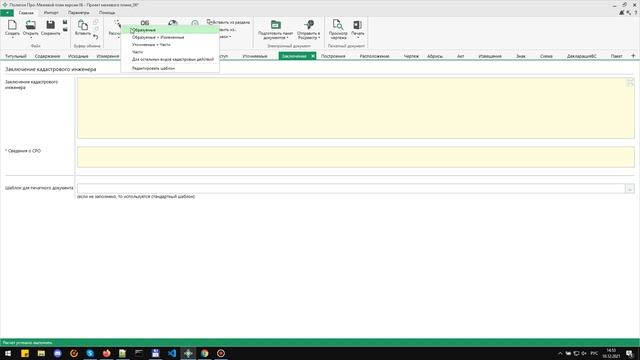The height and width of the screenshot is (360, 640).
Task: Click the Вставить clipboard icon
Action: pos(83,25)
